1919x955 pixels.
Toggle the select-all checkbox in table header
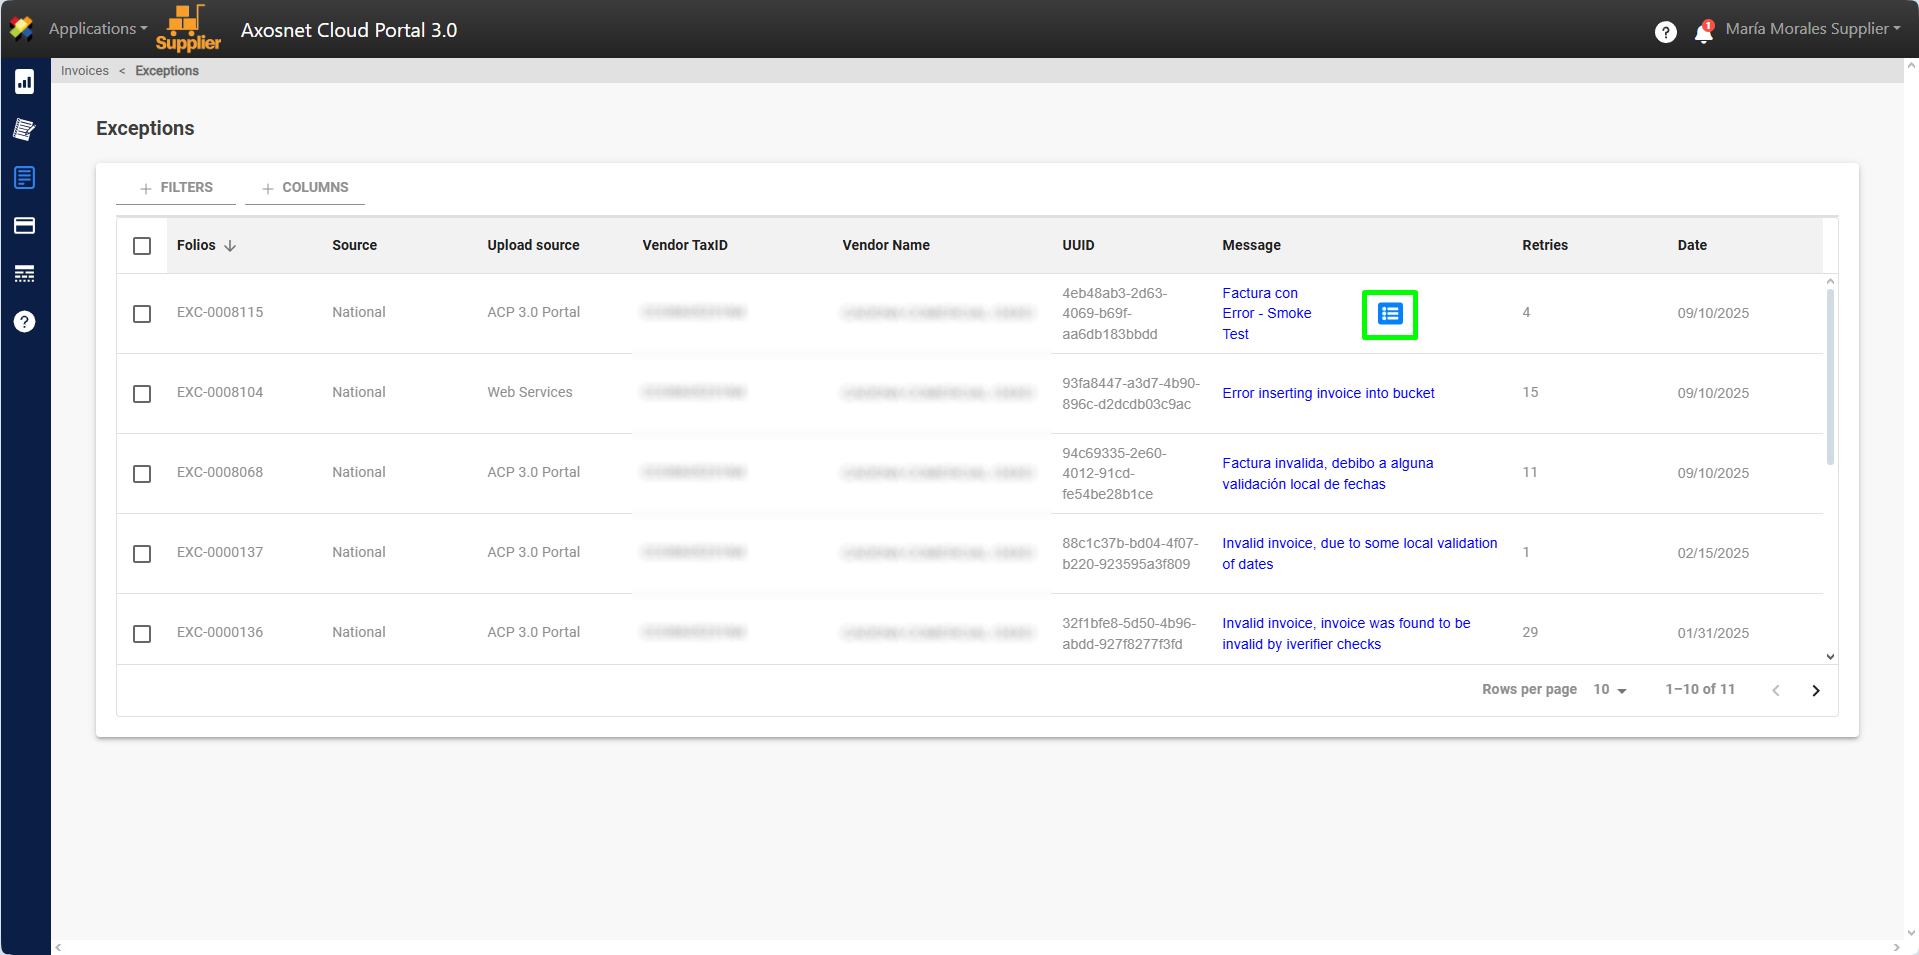point(142,246)
